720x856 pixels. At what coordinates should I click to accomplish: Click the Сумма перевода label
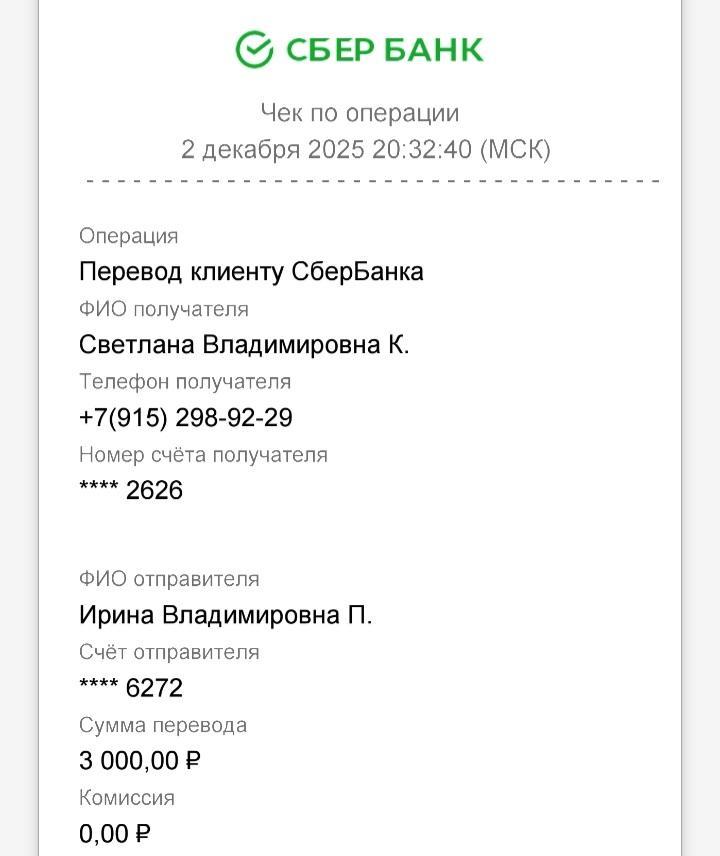(x=163, y=725)
